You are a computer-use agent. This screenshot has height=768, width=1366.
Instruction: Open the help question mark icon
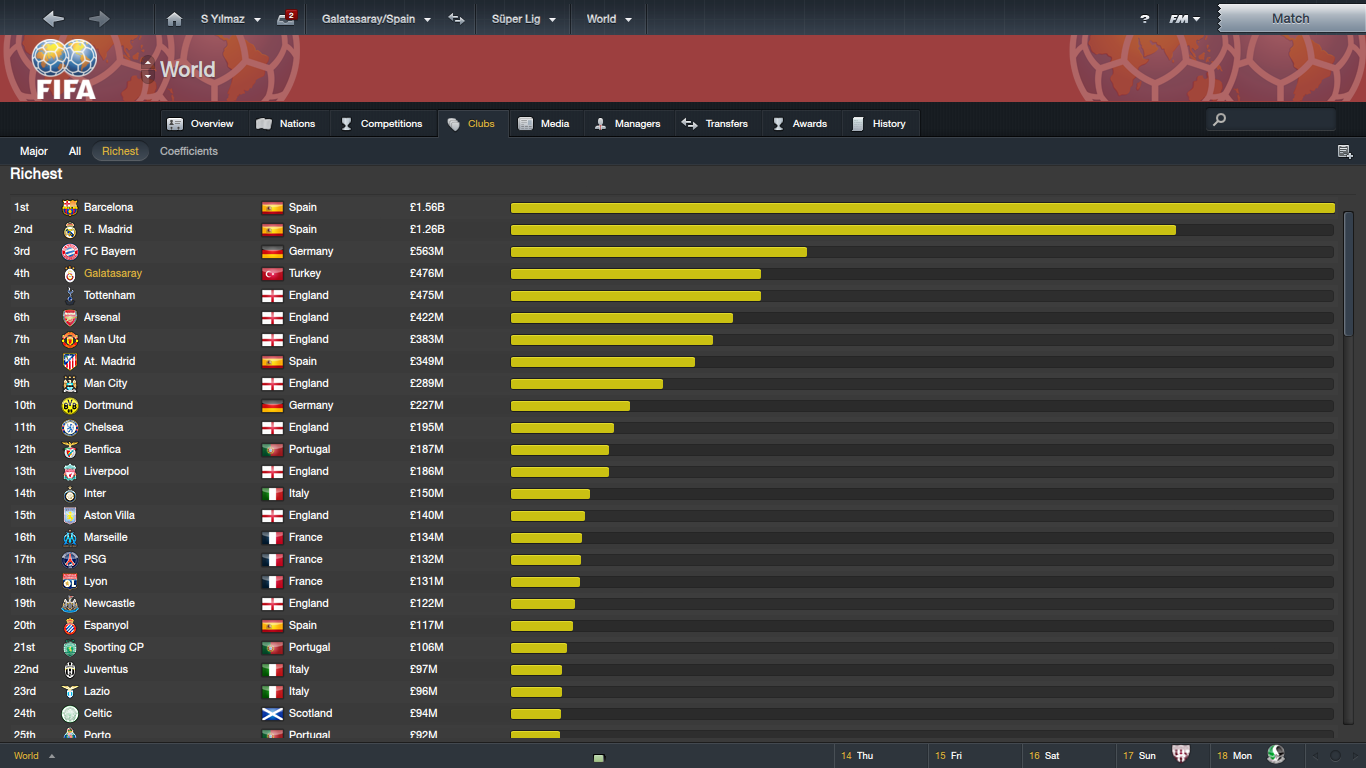1144,19
